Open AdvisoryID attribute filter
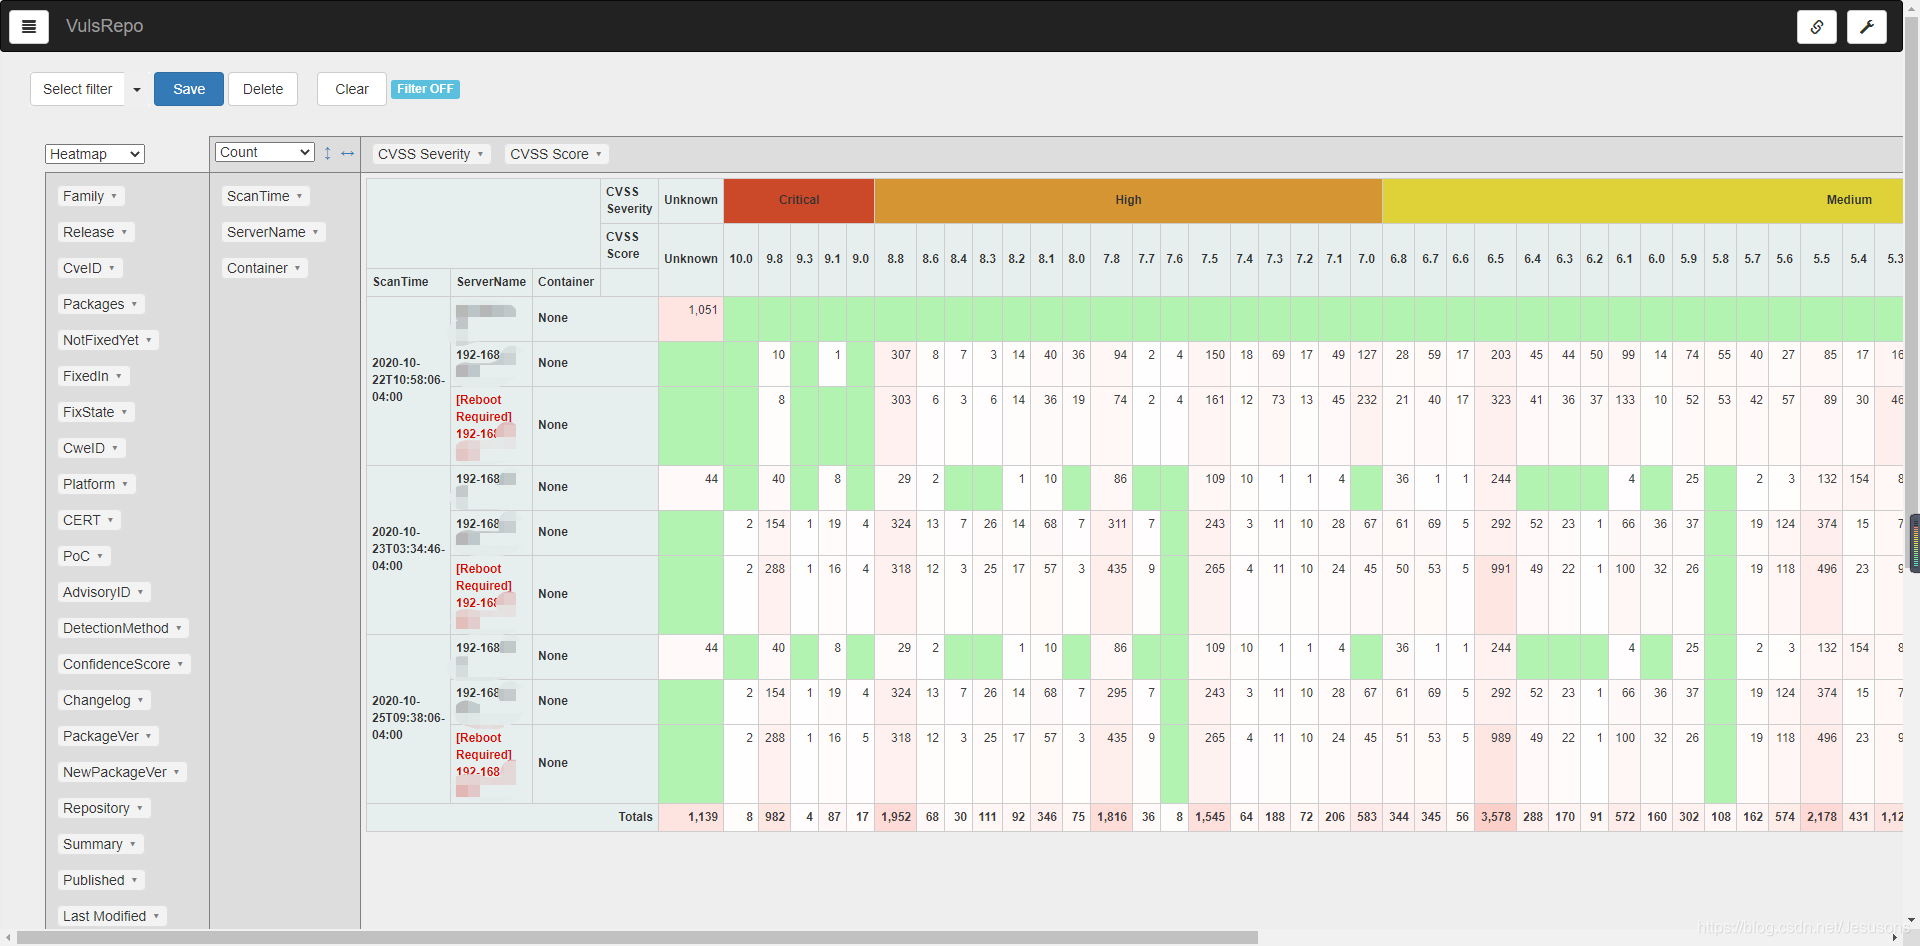 point(140,592)
